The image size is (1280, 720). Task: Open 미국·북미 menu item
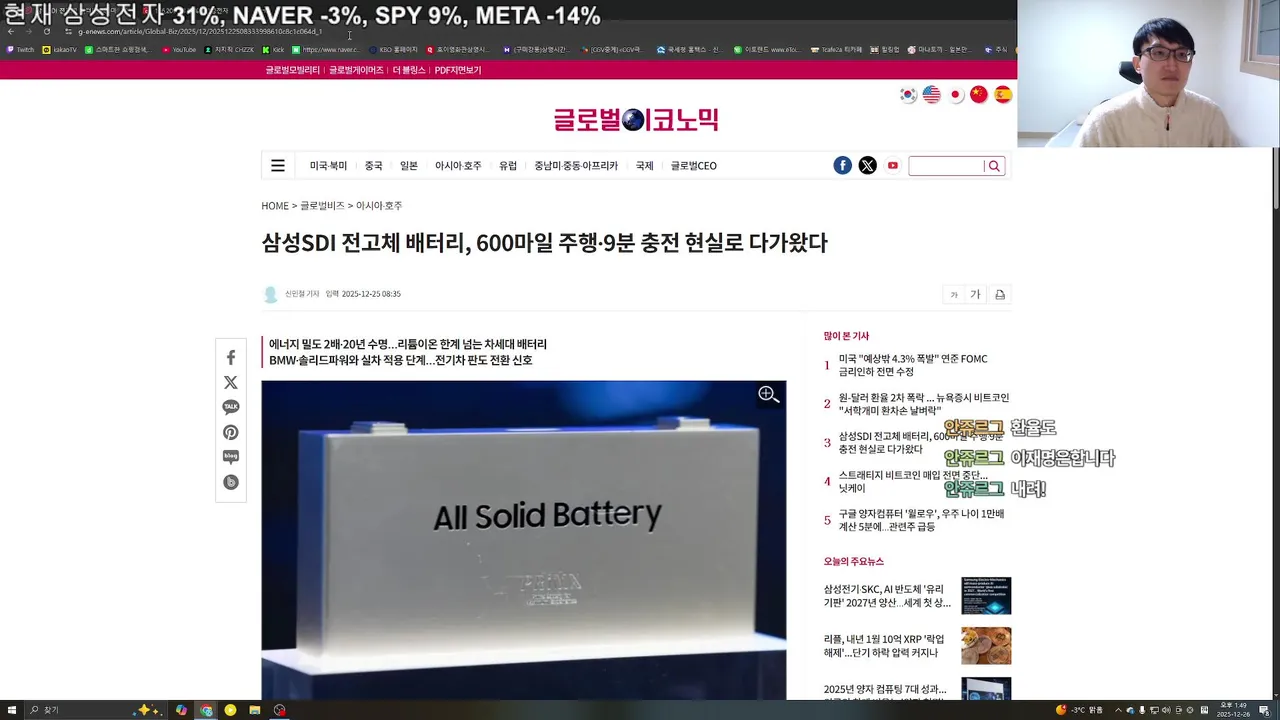(328, 166)
